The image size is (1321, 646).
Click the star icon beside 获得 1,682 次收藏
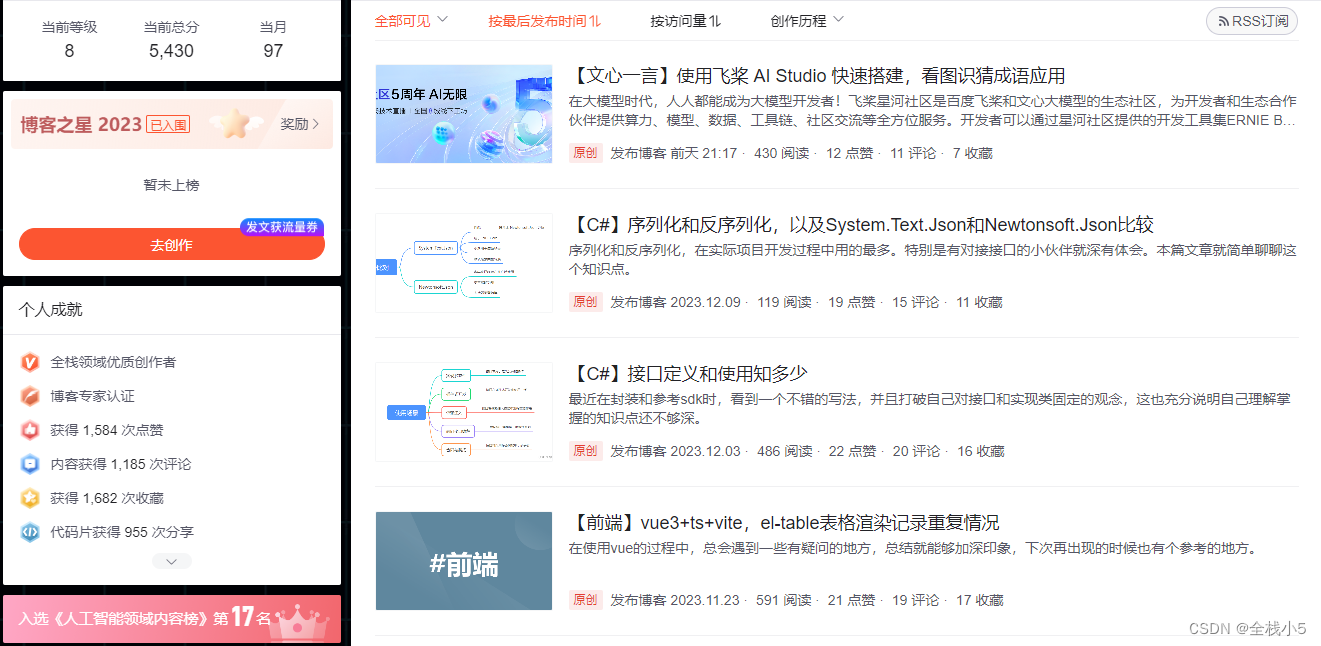[x=30, y=498]
